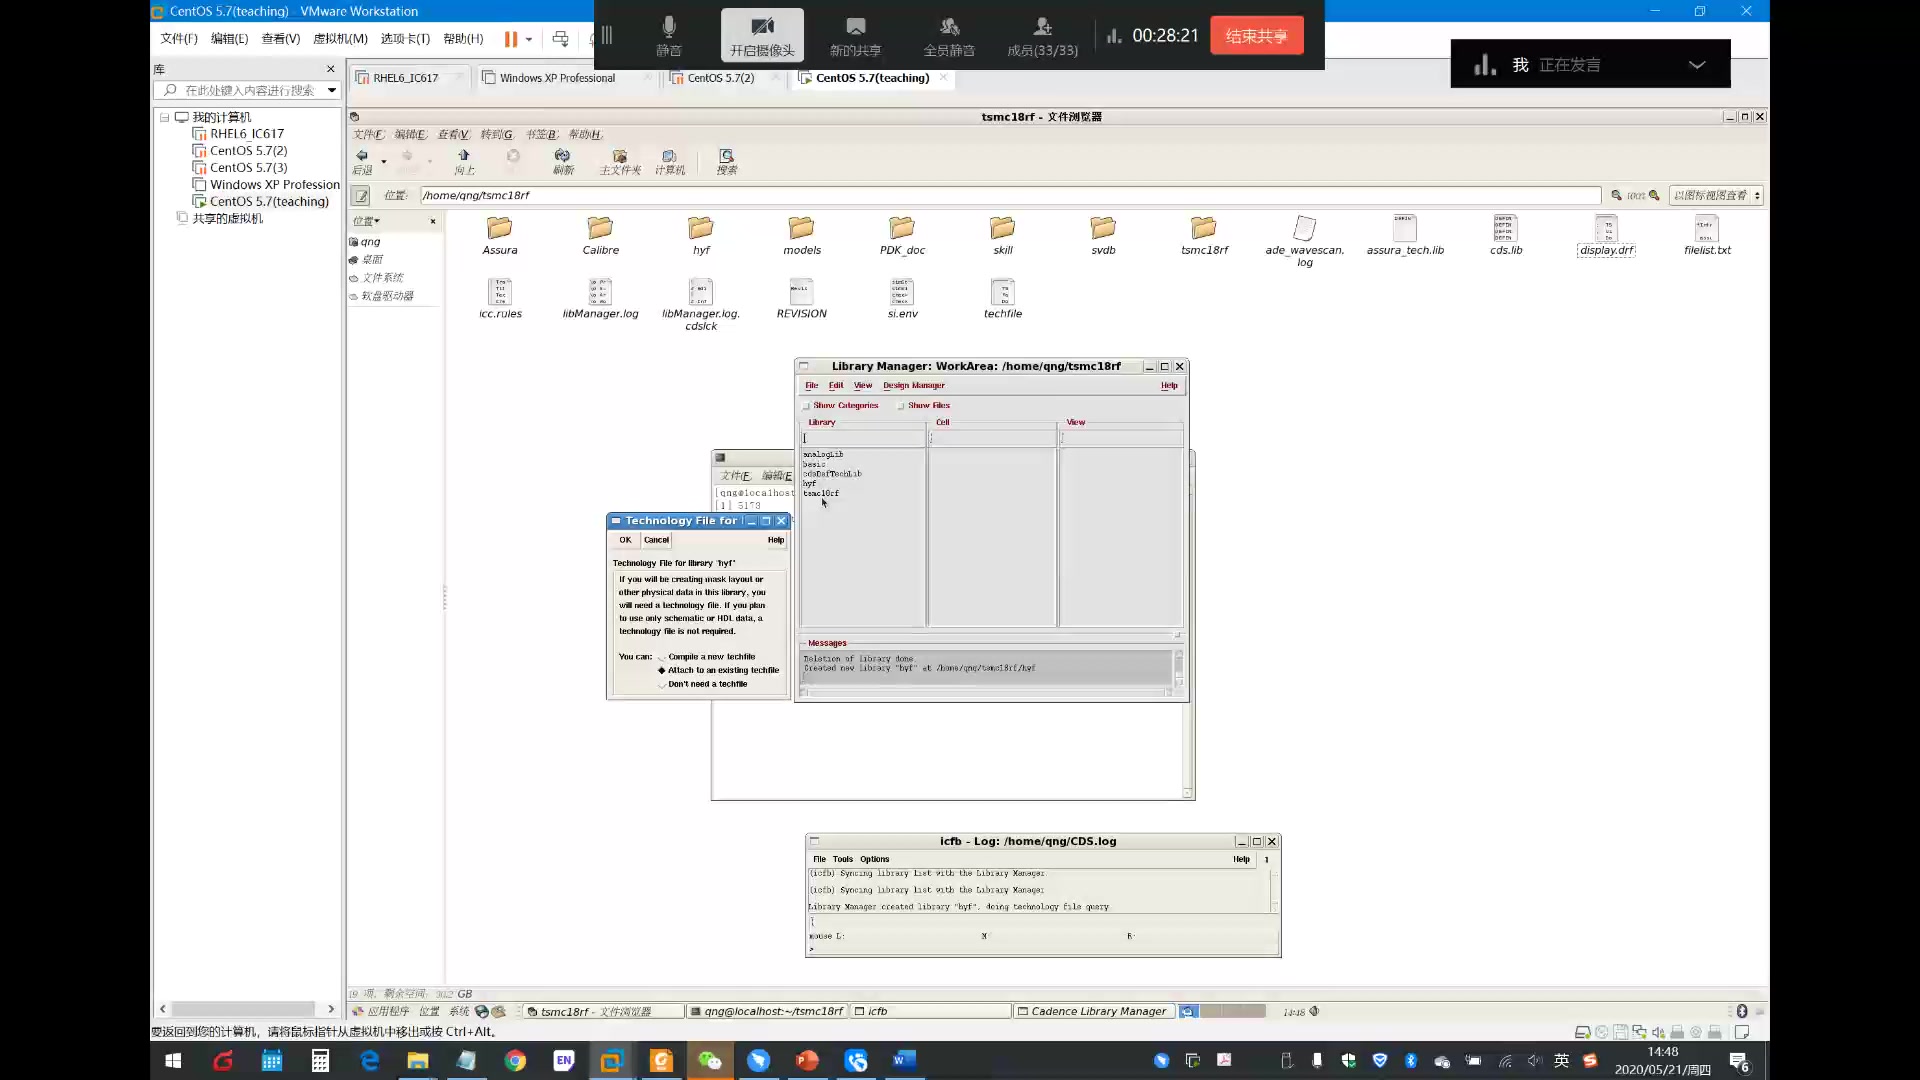The width and height of the screenshot is (1920, 1080).
Task: Select analogLib in Library list
Action: point(823,455)
